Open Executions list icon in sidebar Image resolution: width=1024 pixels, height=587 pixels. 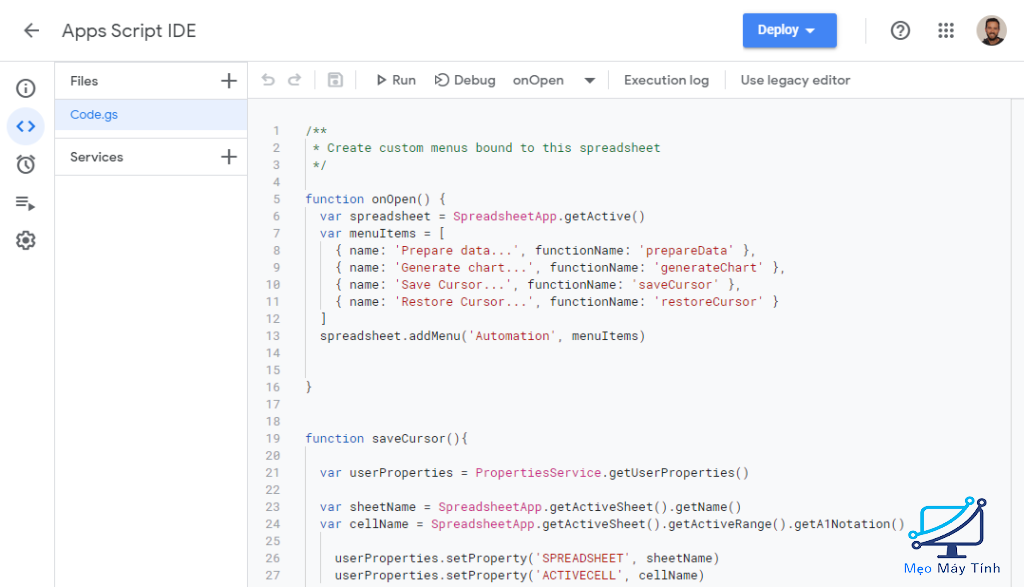pos(25,203)
